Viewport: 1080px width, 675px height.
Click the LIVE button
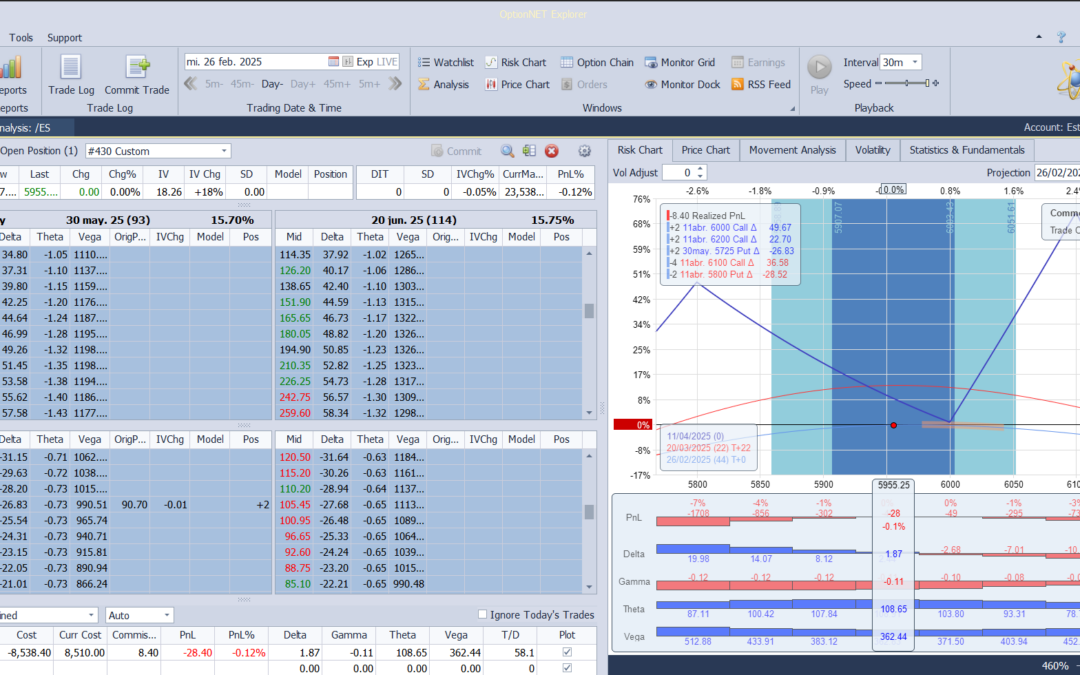point(387,62)
